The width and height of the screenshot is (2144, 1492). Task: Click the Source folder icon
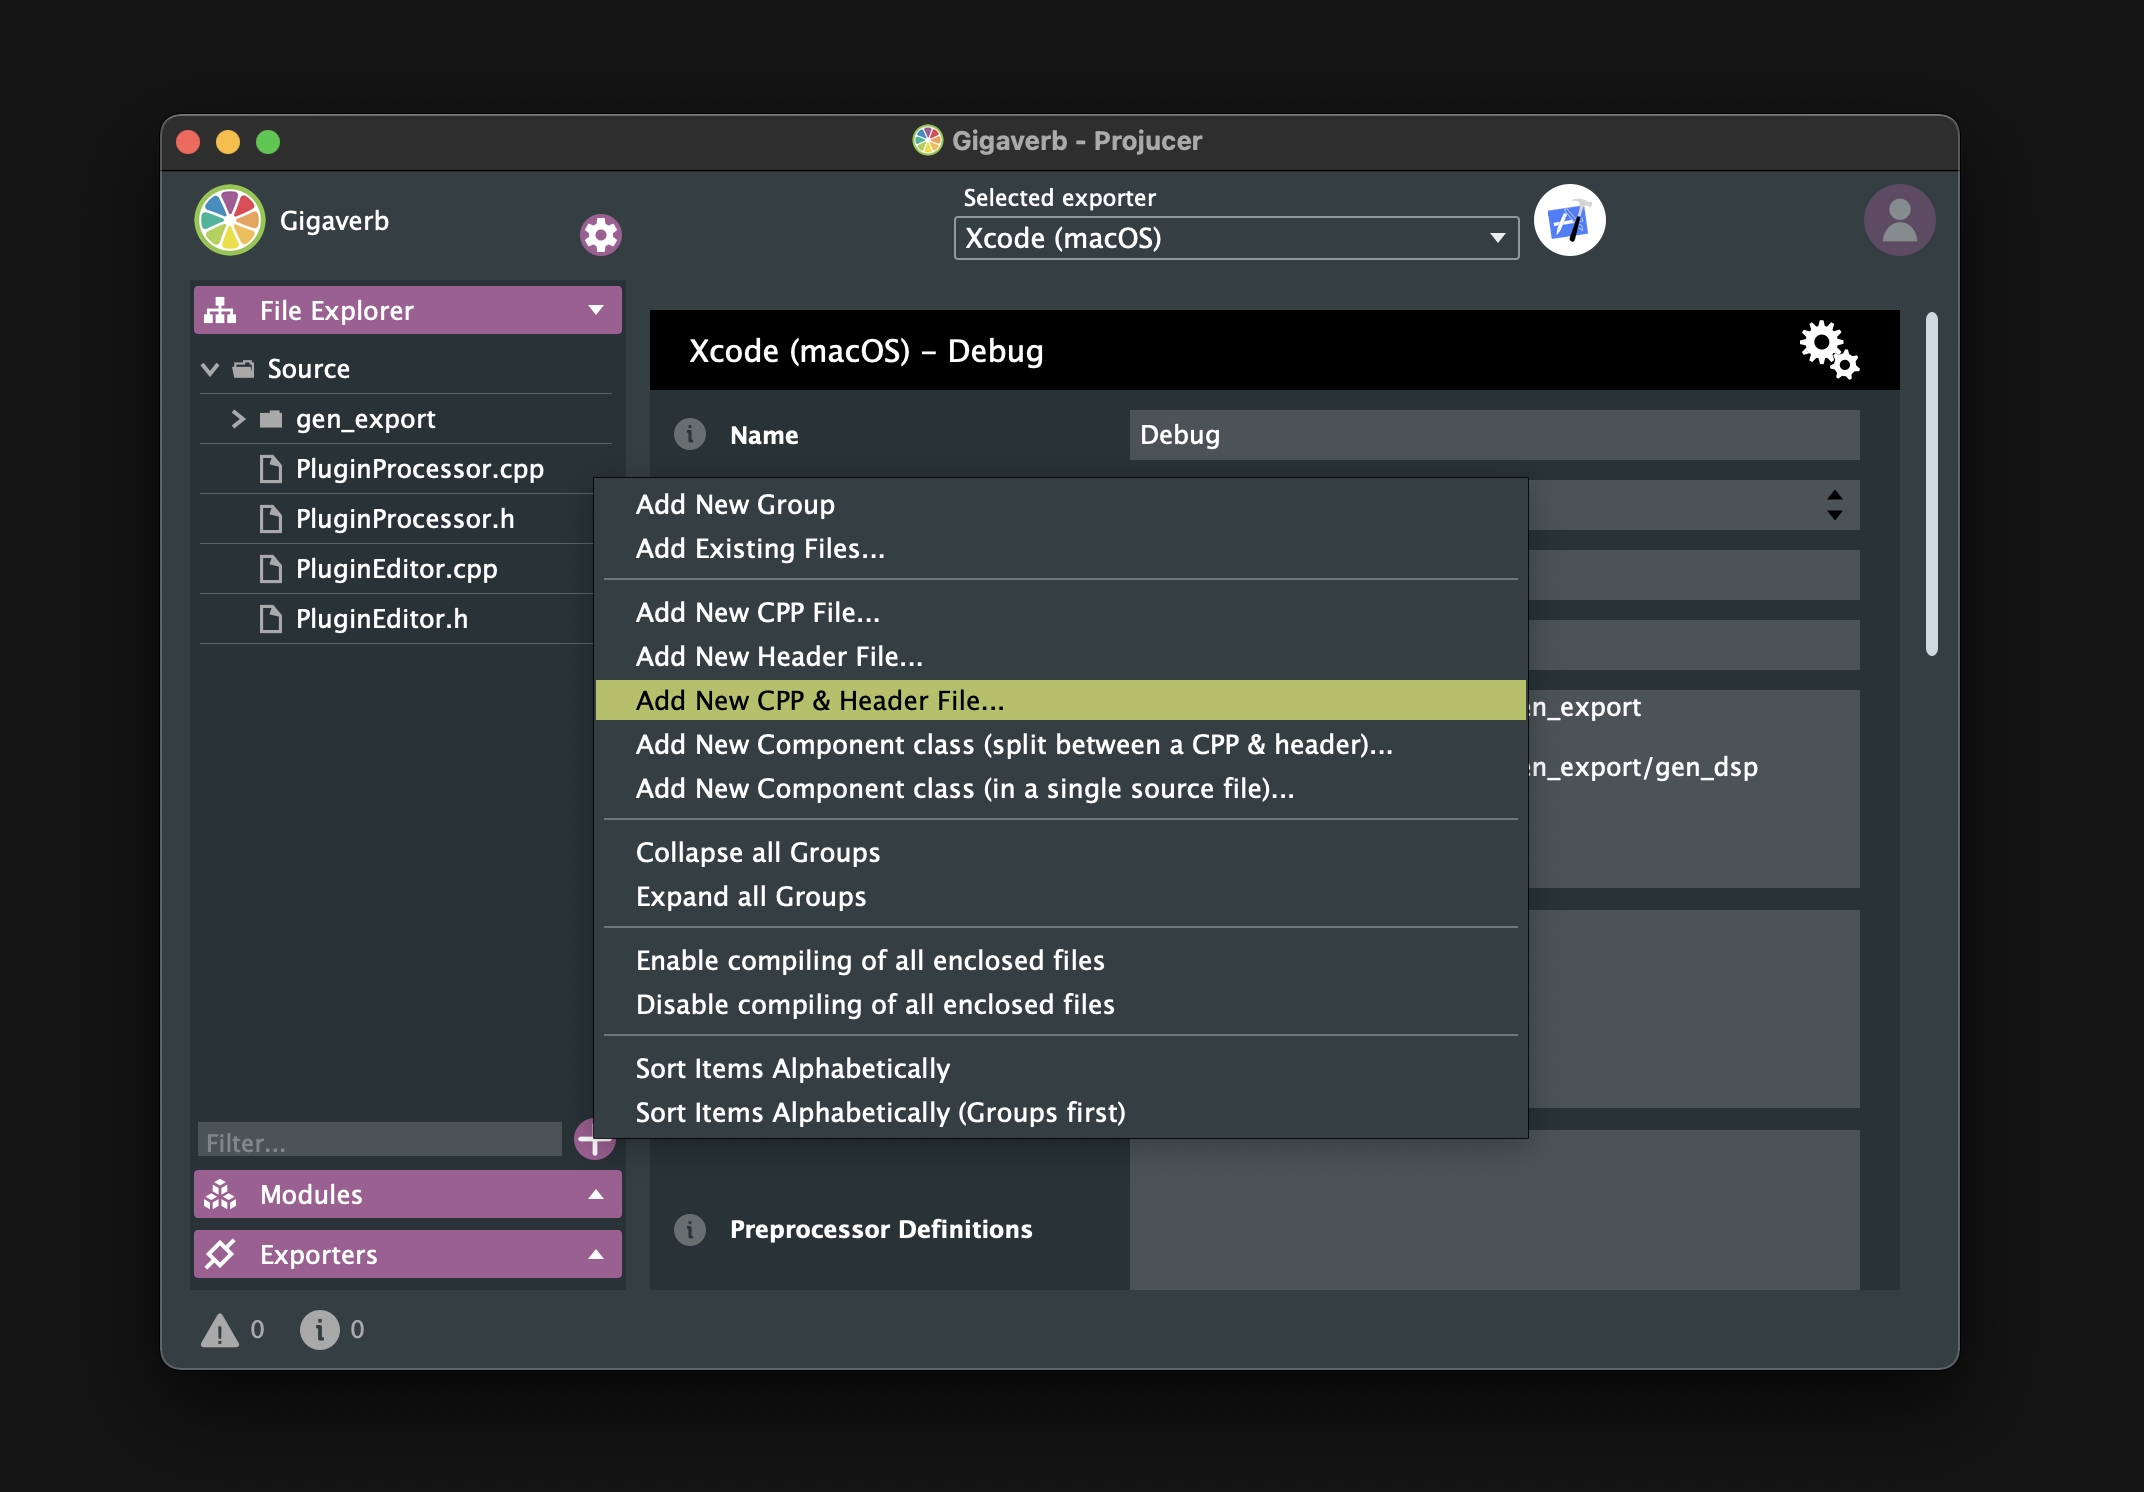[244, 369]
